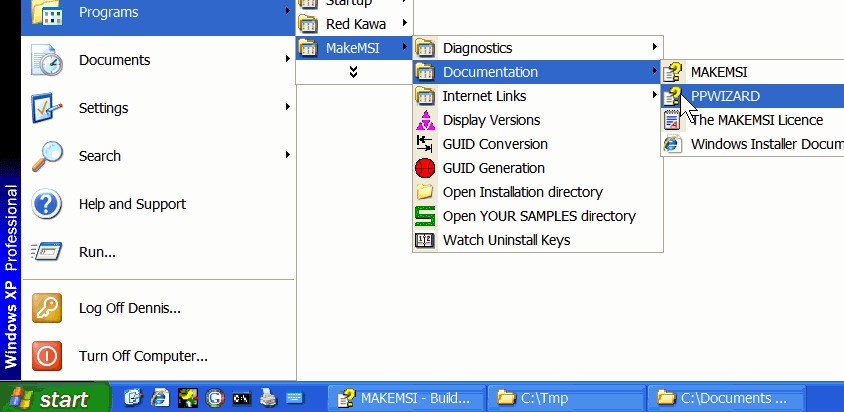
Task: Open Watch Uninstall Keys utility
Action: (506, 240)
